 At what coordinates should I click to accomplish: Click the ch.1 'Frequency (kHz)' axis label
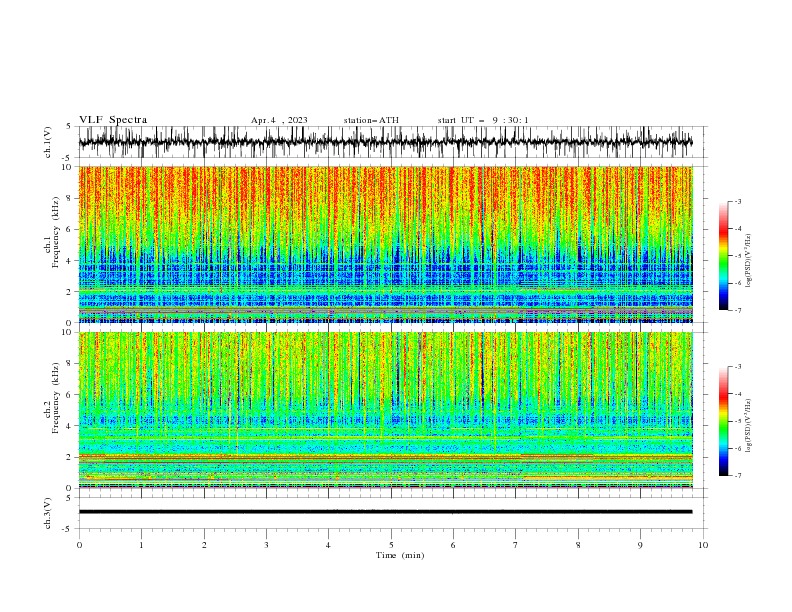(x=56, y=232)
